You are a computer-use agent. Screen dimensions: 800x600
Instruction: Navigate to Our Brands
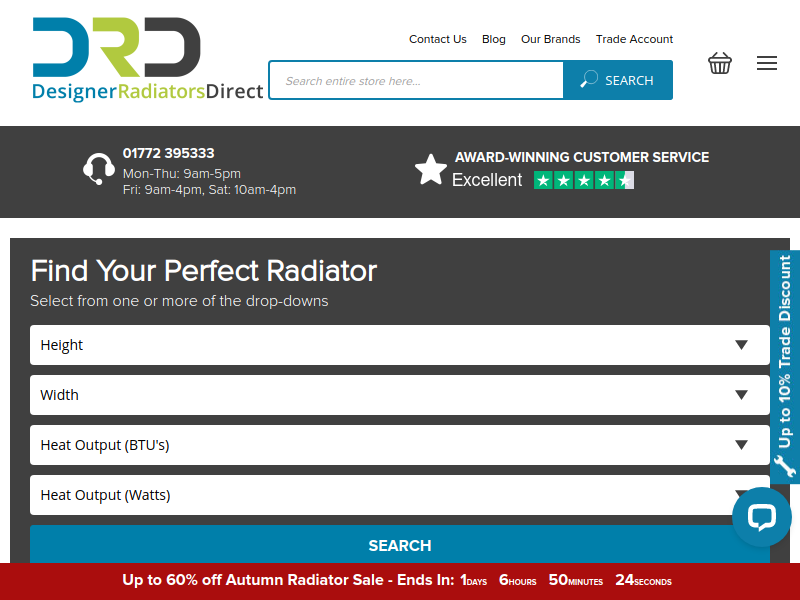click(550, 39)
